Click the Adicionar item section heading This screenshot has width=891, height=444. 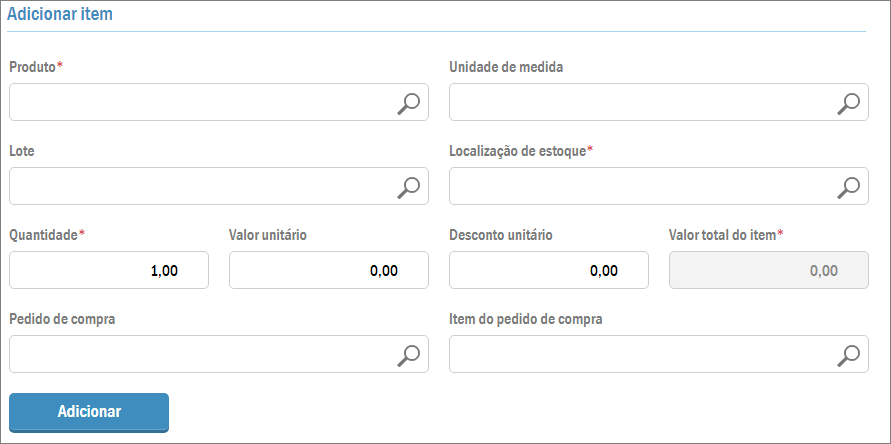[x=60, y=15]
